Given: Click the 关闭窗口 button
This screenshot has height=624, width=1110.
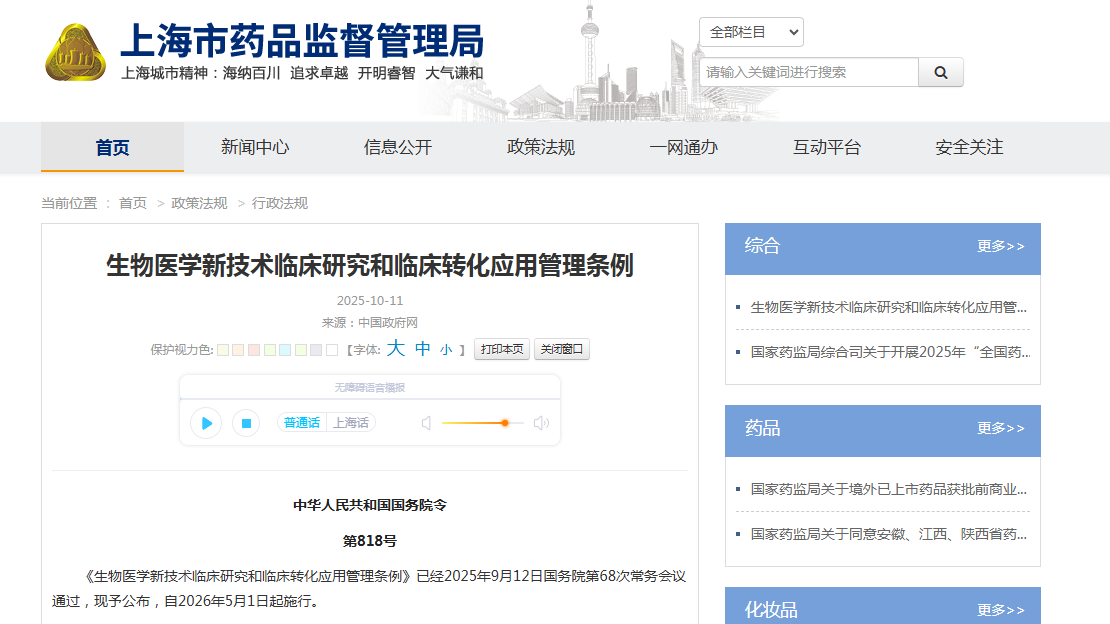Looking at the screenshot, I should [x=562, y=350].
